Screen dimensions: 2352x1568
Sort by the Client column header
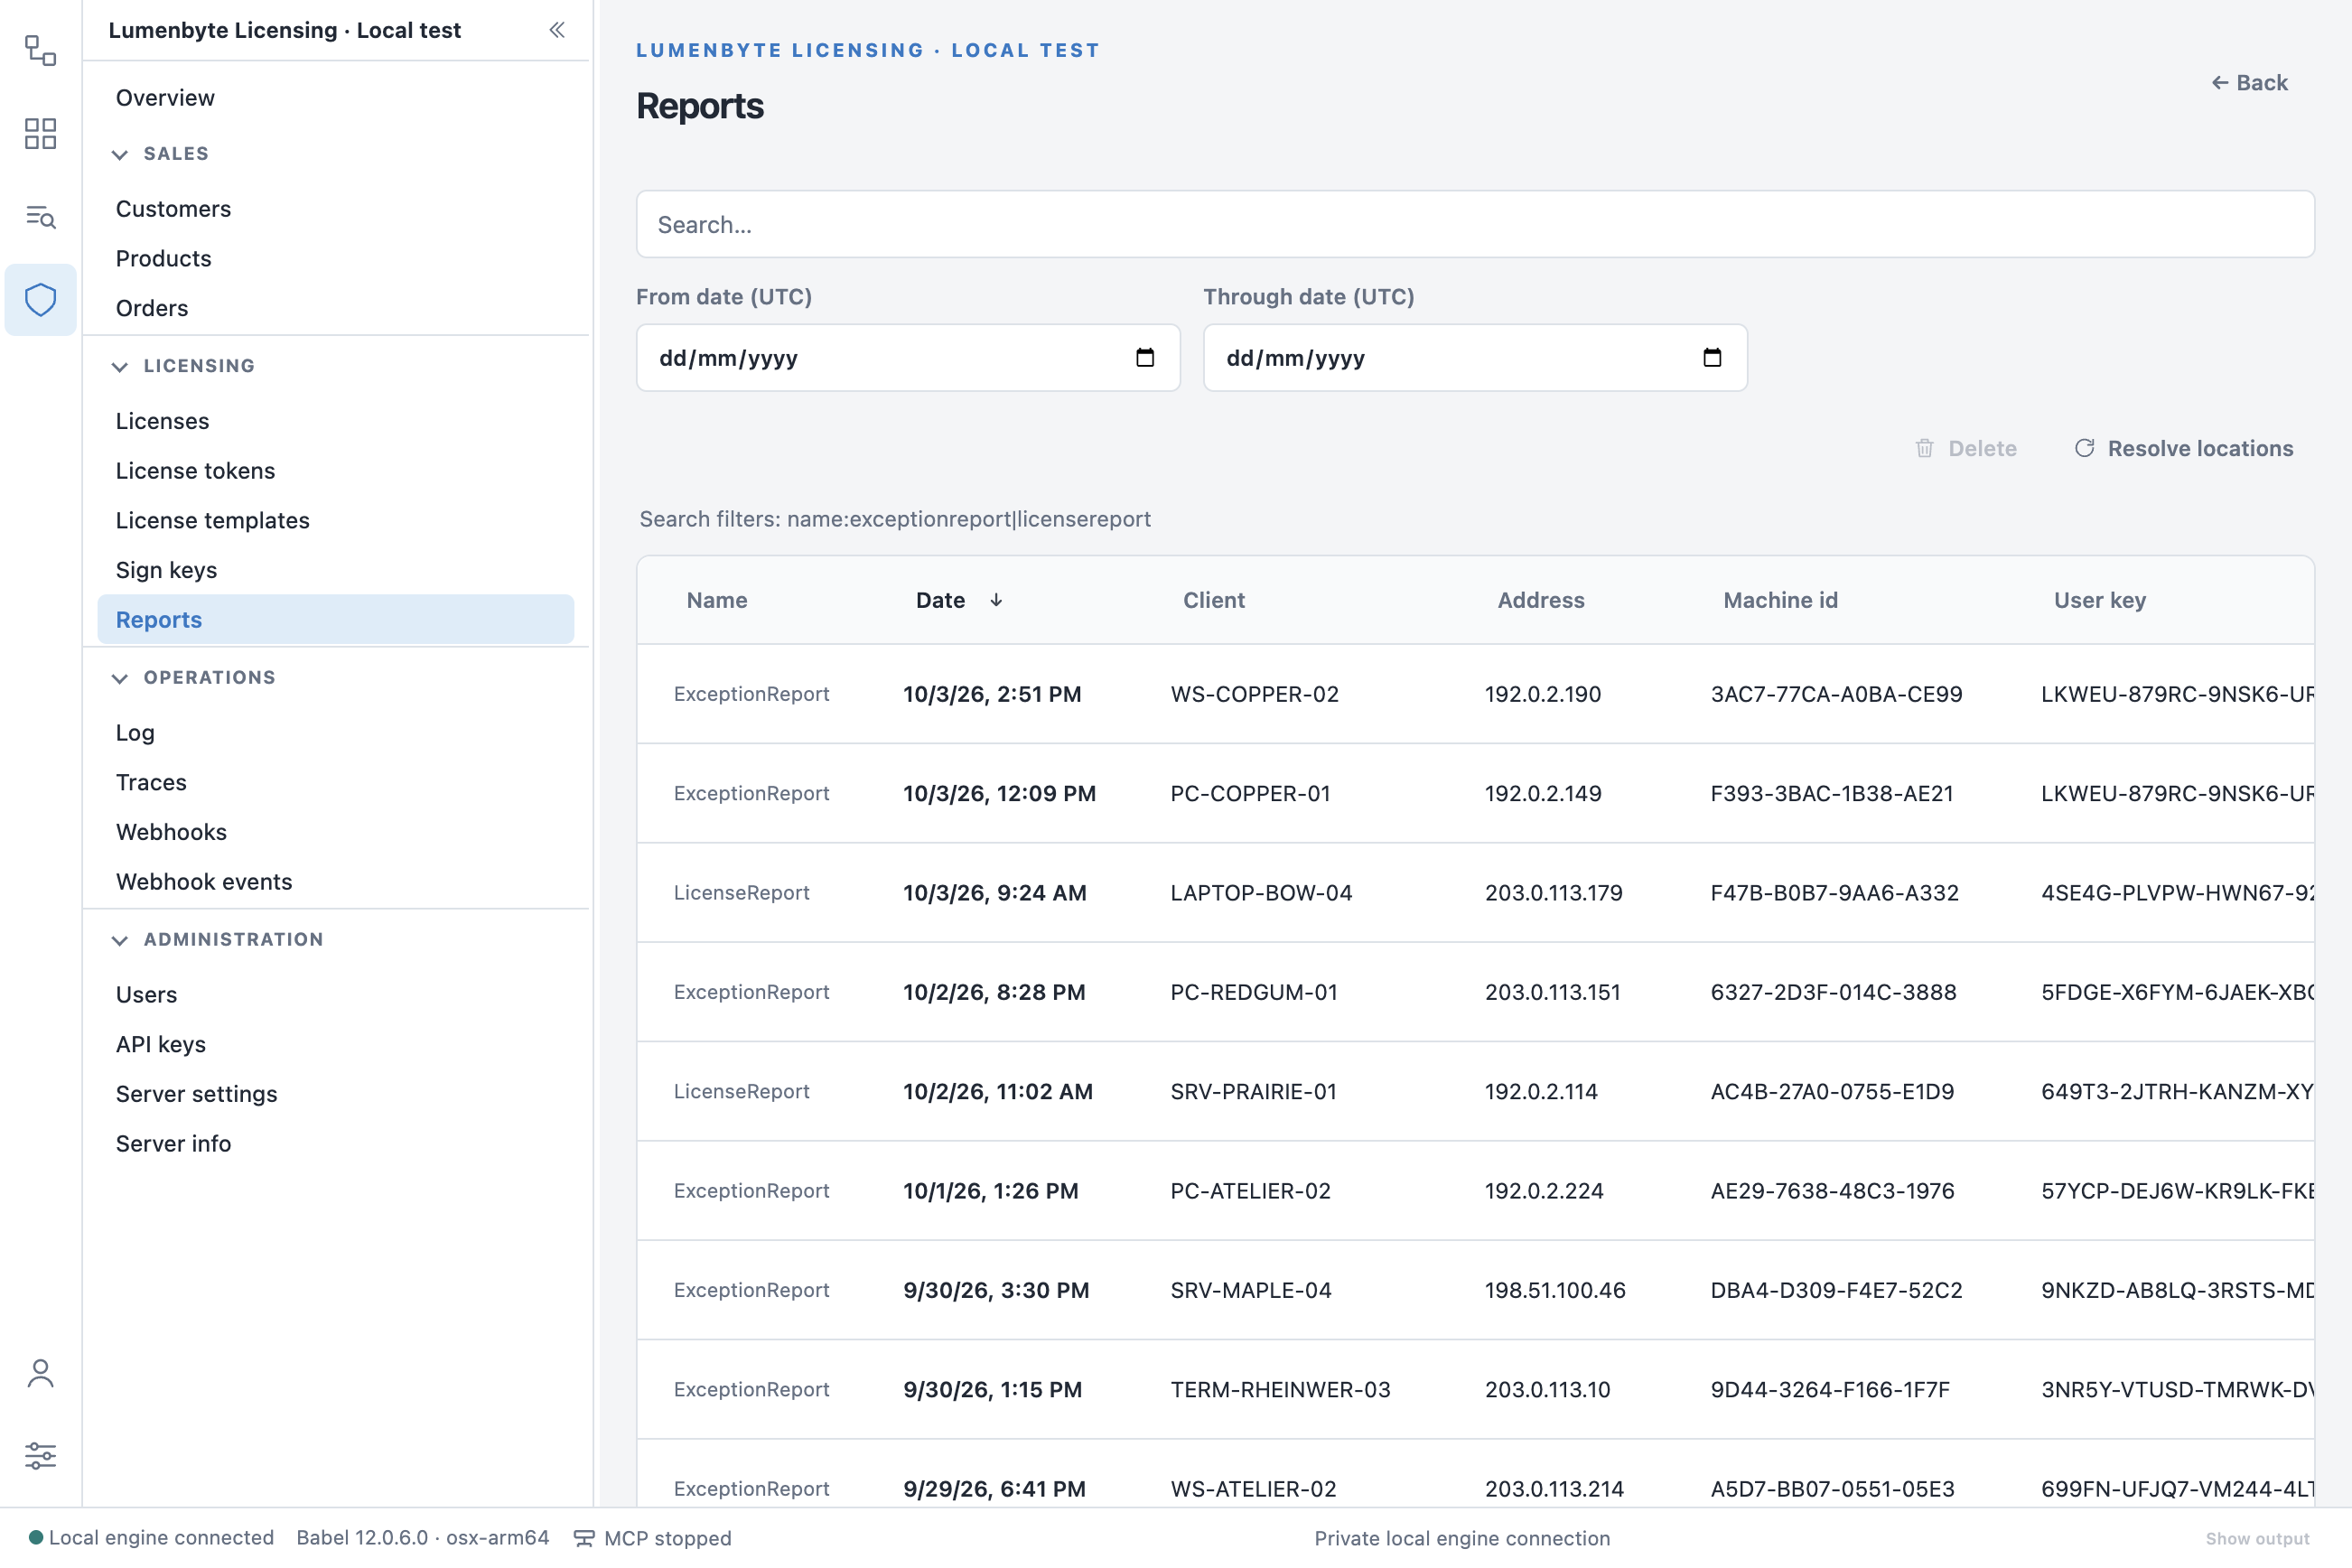click(1214, 600)
